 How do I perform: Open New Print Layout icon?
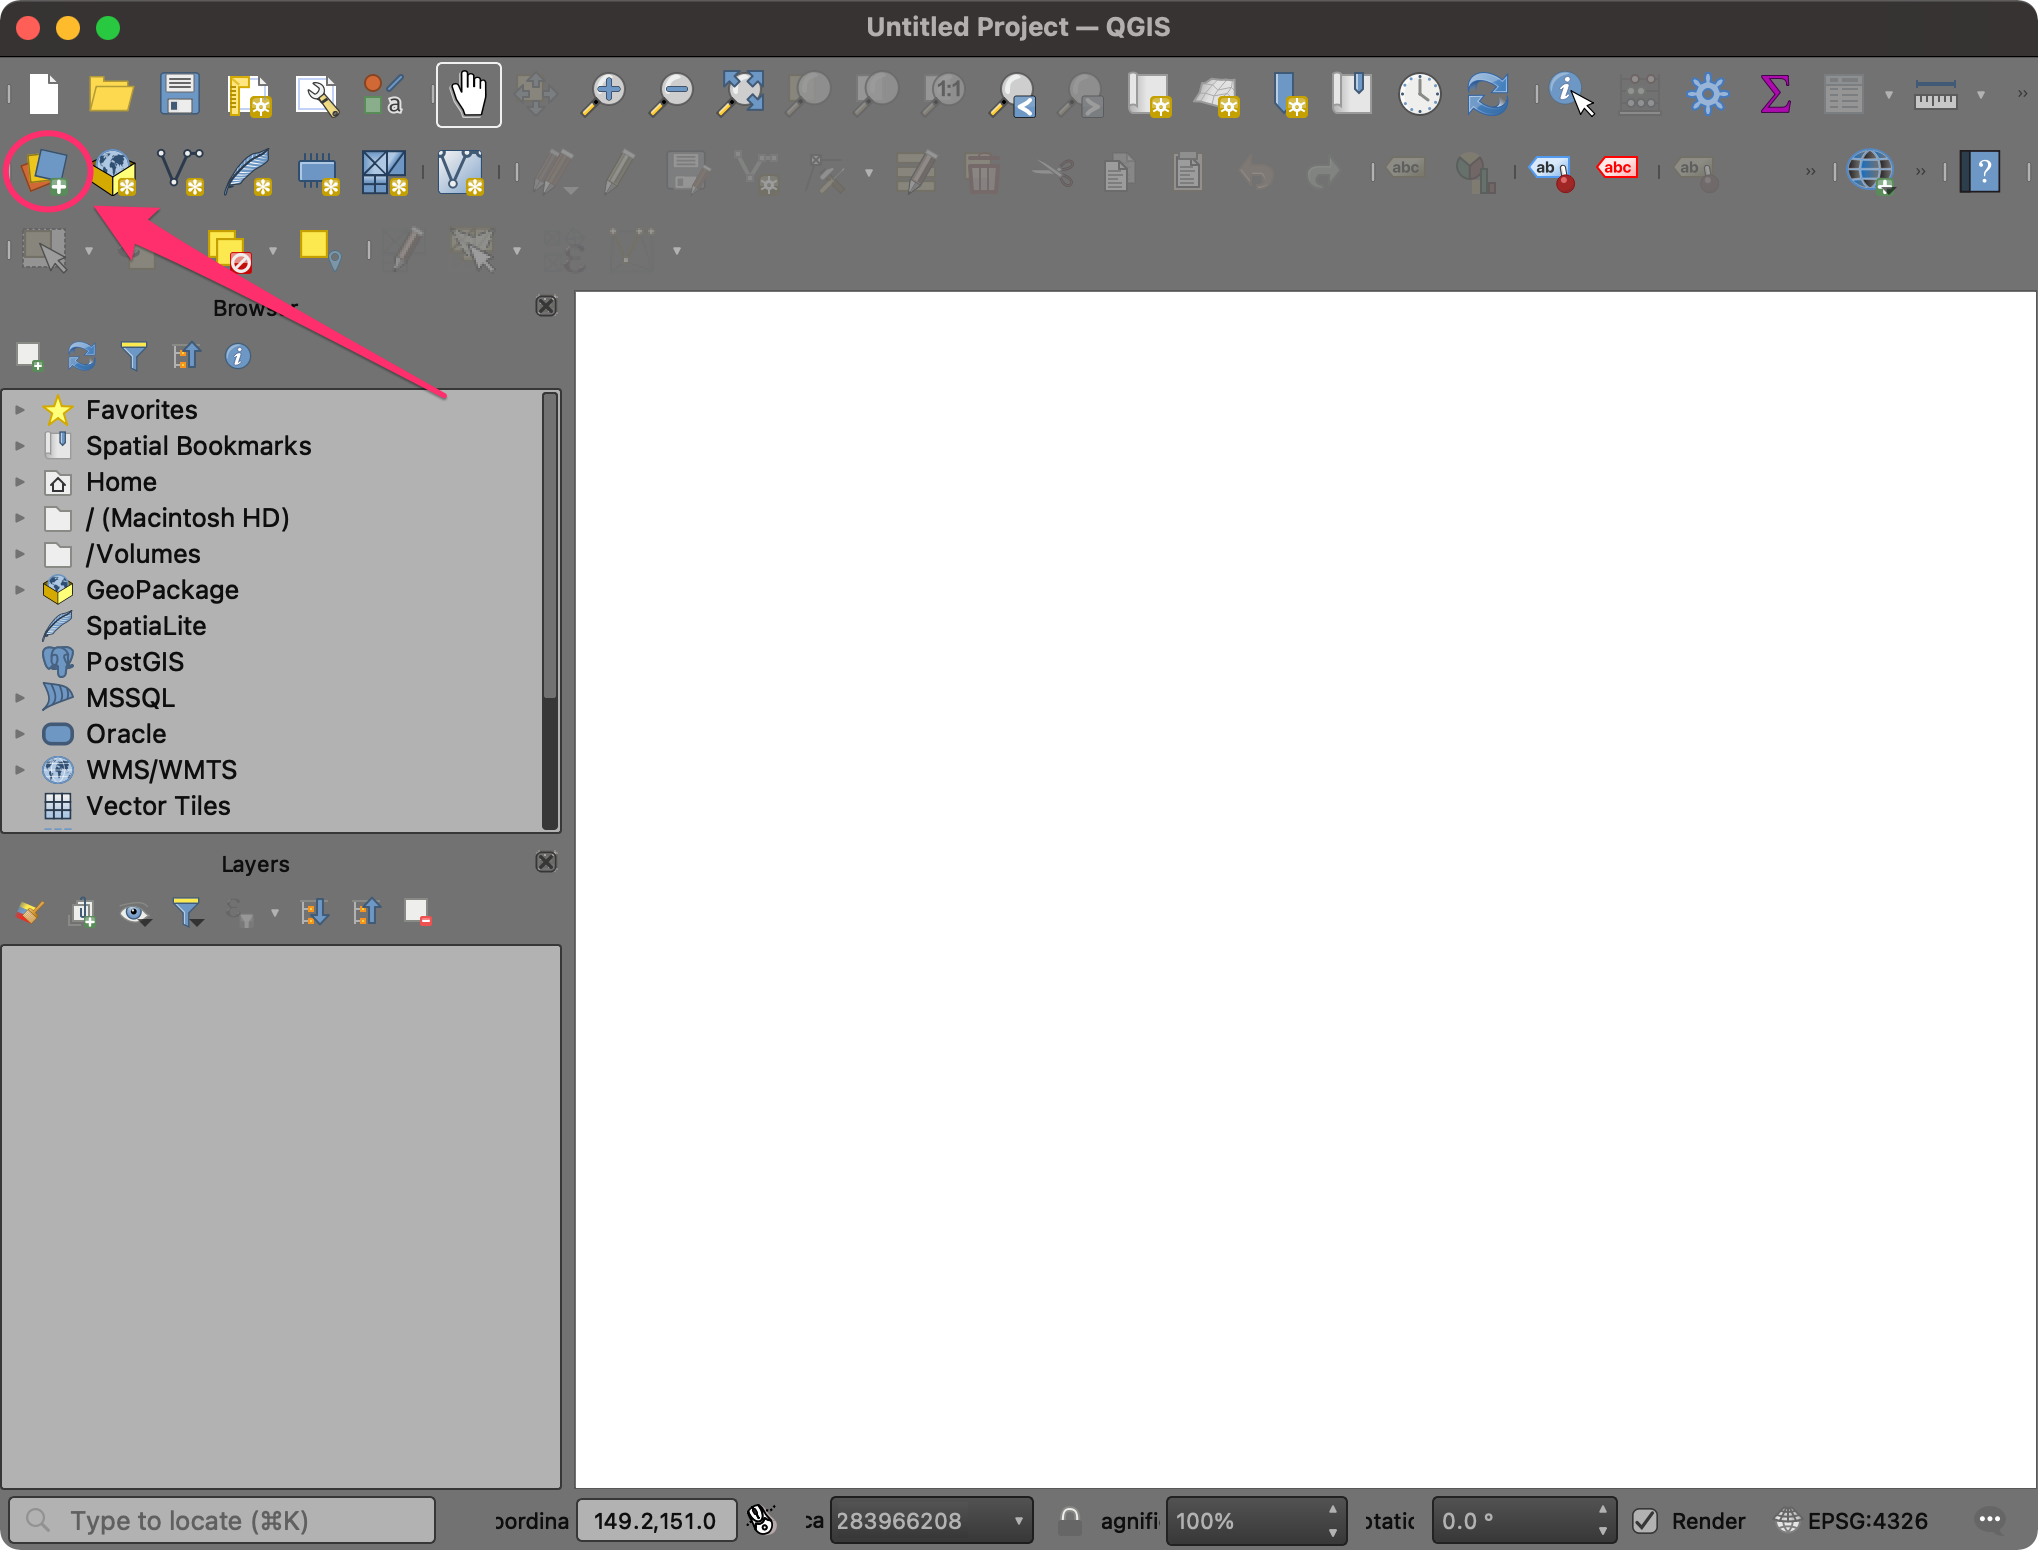coord(248,96)
